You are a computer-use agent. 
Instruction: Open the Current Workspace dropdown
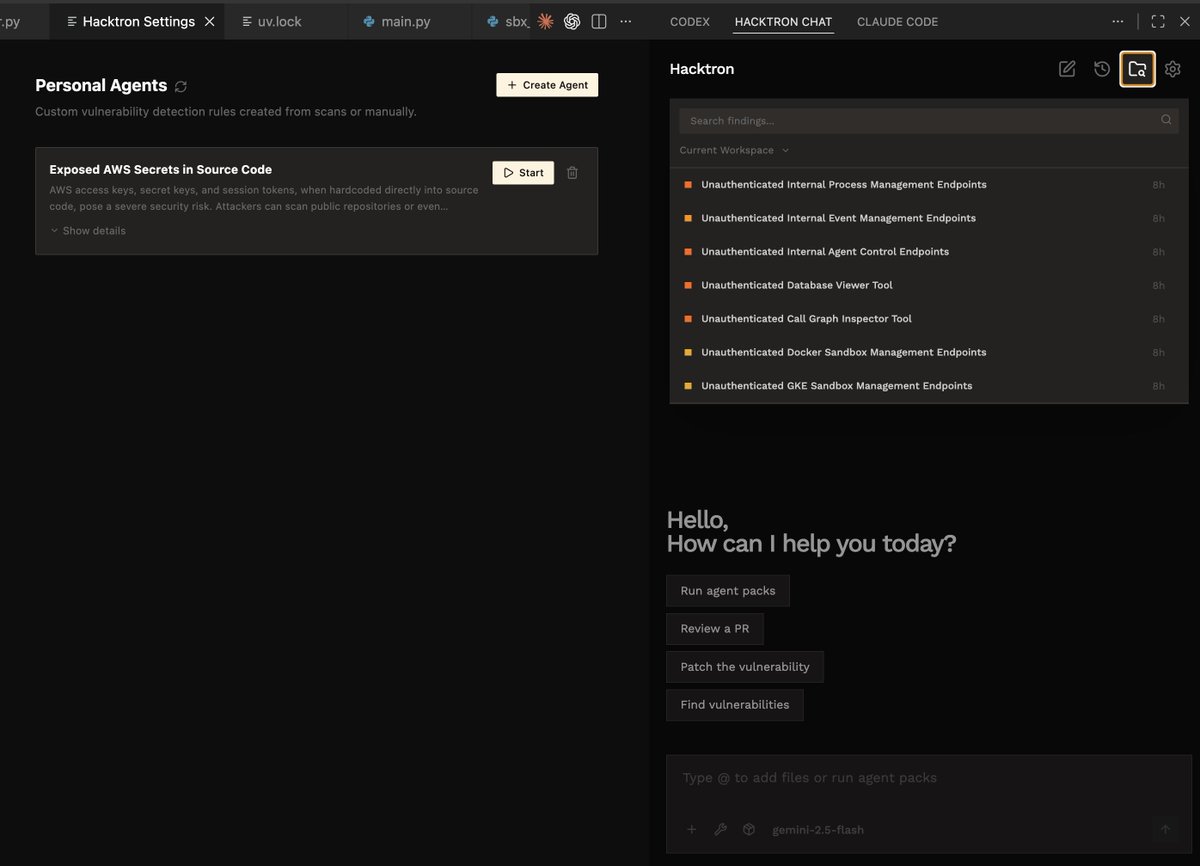pos(734,150)
